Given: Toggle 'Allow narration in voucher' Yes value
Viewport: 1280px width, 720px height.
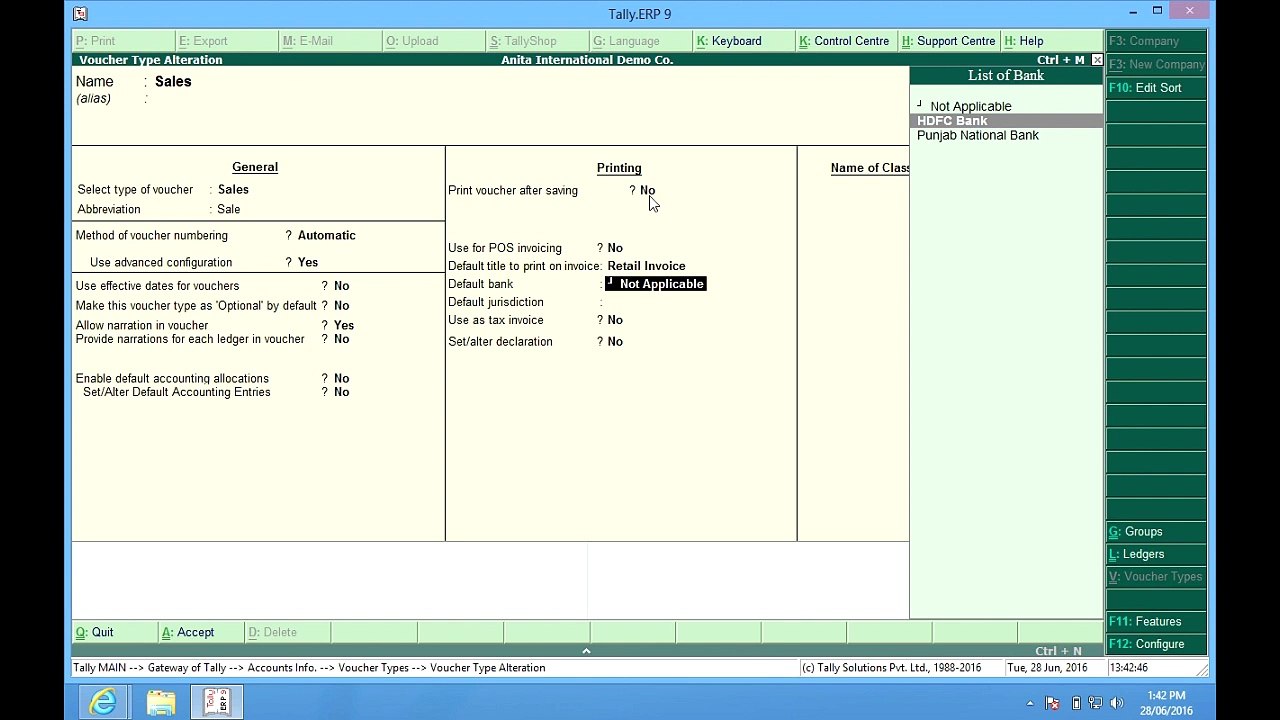Looking at the screenshot, I should tap(344, 325).
